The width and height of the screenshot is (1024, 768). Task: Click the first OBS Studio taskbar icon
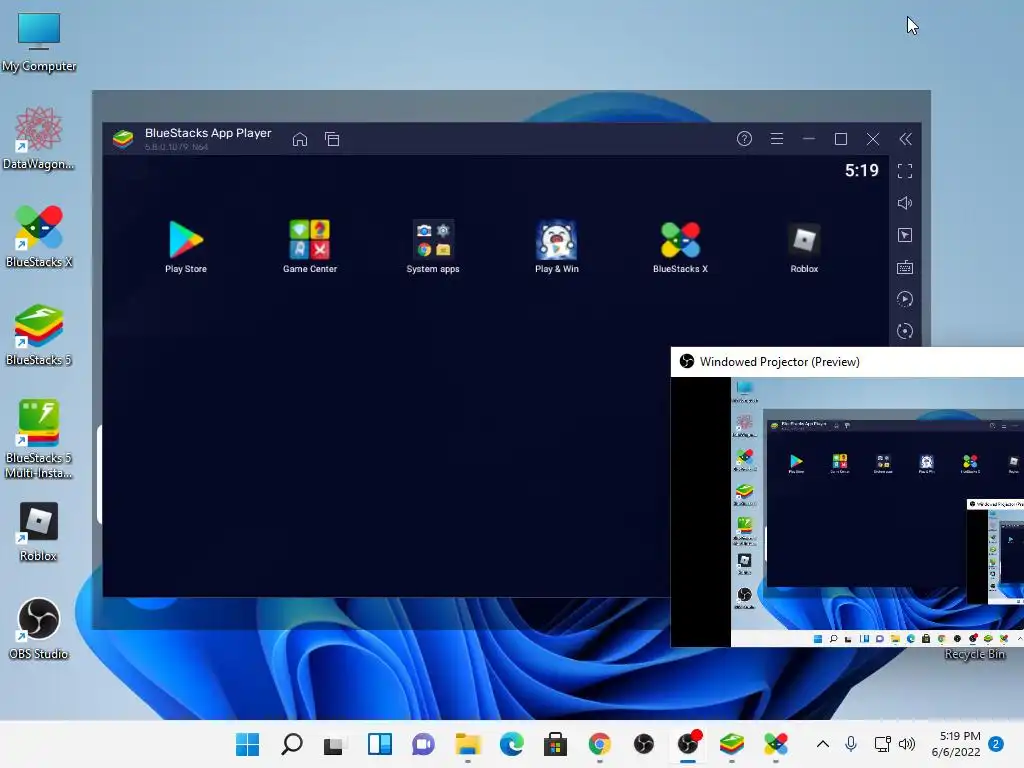coord(644,744)
